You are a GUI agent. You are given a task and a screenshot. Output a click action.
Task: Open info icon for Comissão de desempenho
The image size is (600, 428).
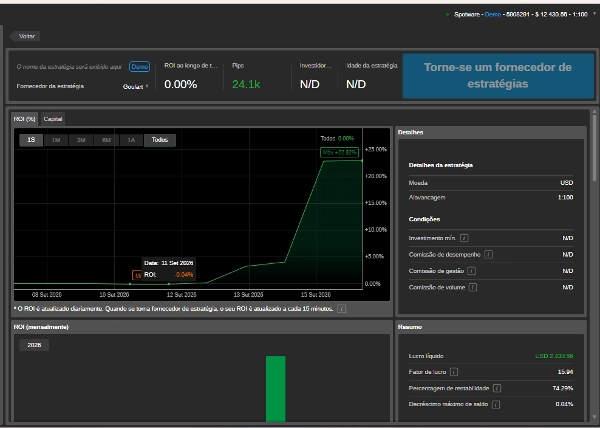tap(489, 255)
